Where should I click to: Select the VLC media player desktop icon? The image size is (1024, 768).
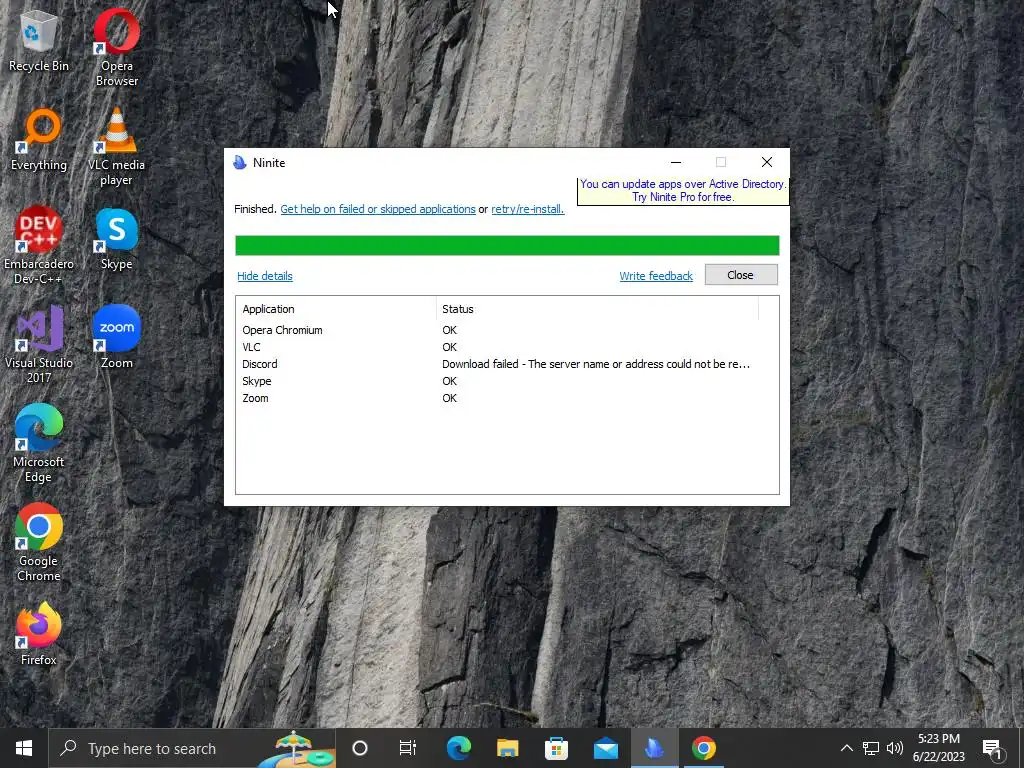116,147
